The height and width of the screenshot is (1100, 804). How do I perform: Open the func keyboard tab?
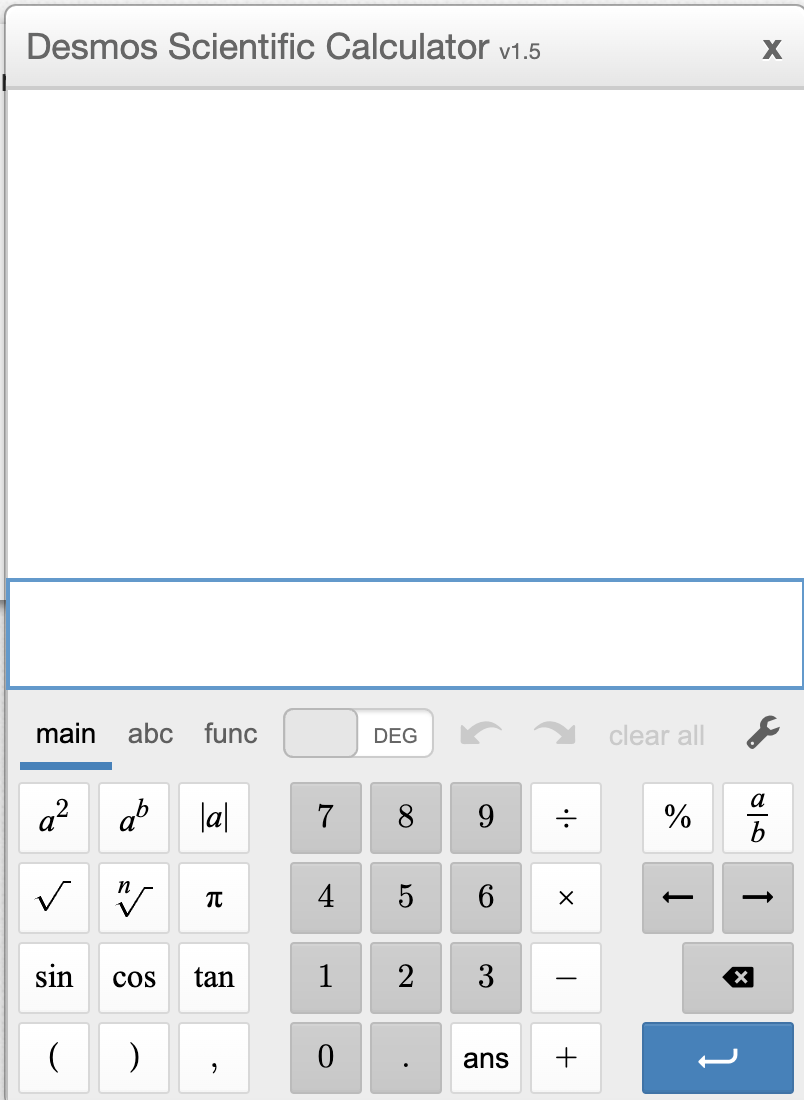(231, 734)
